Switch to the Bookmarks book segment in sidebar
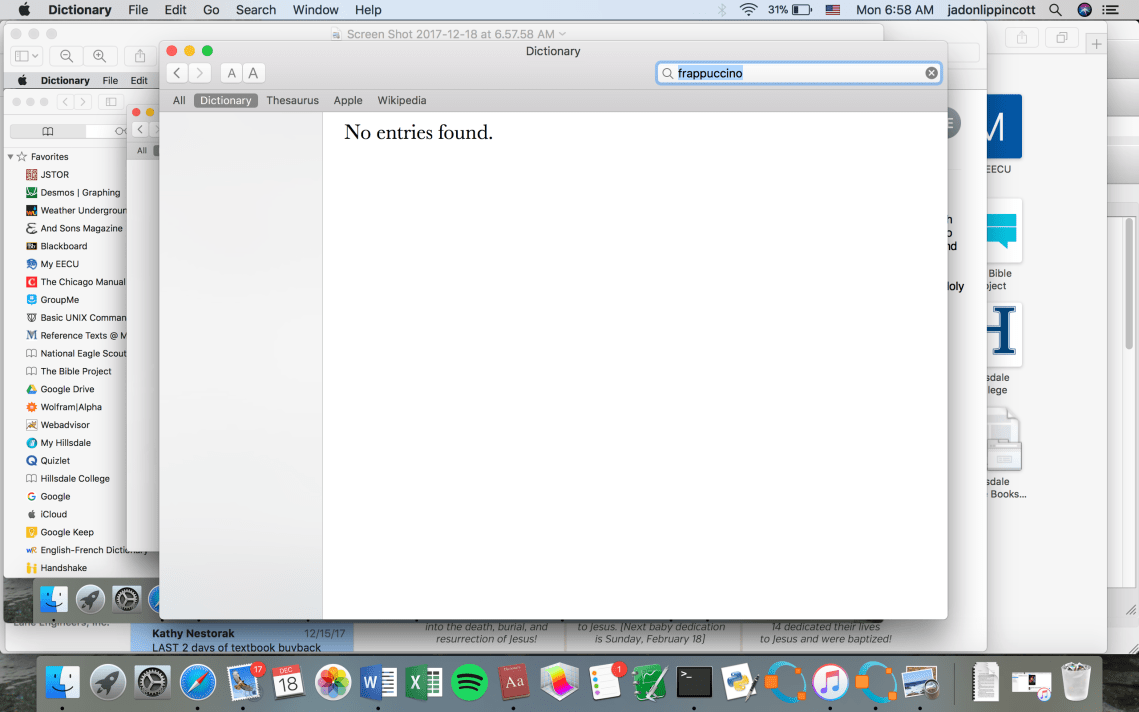 [47, 132]
